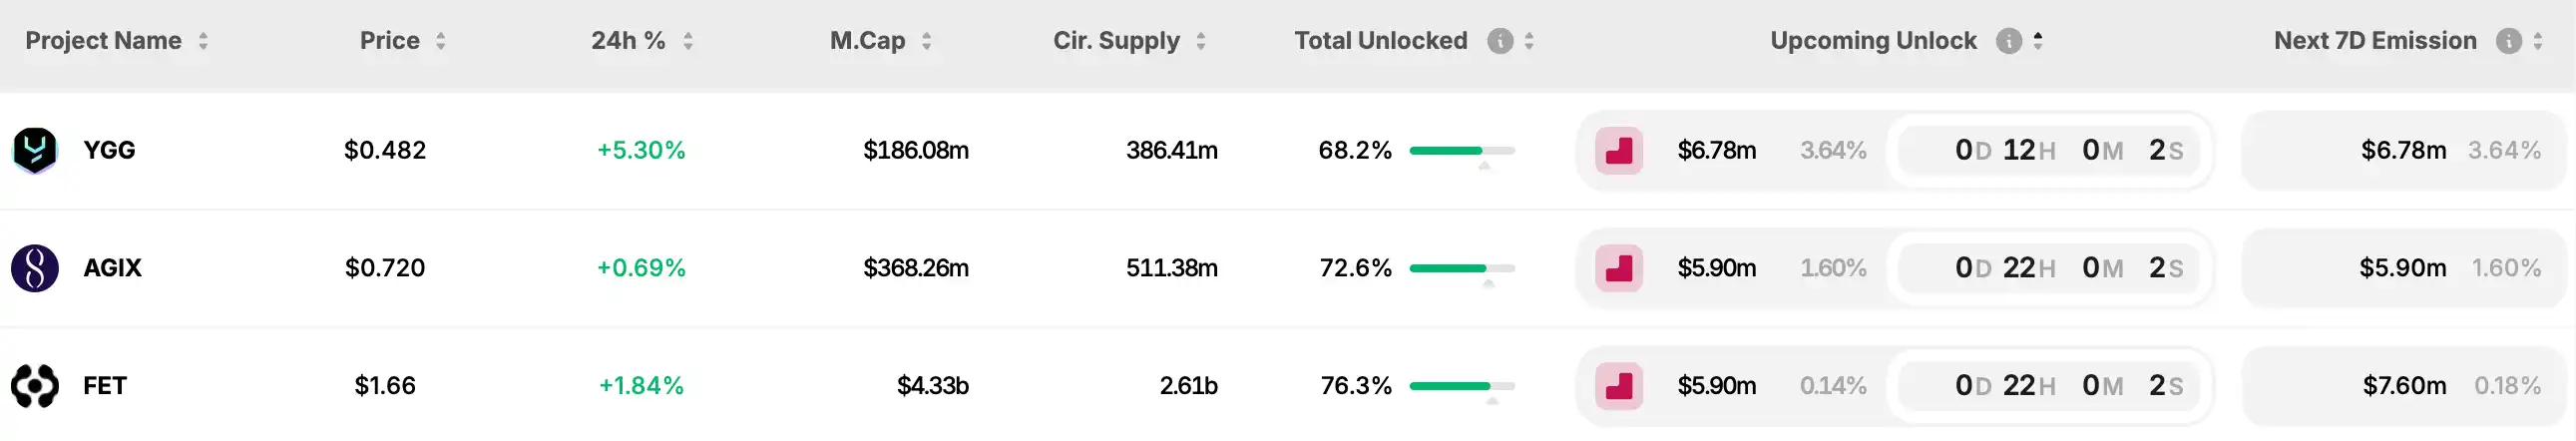Screen dimensions: 2576x441
Task: Toggle the Price column sort arrows
Action: click(440, 41)
